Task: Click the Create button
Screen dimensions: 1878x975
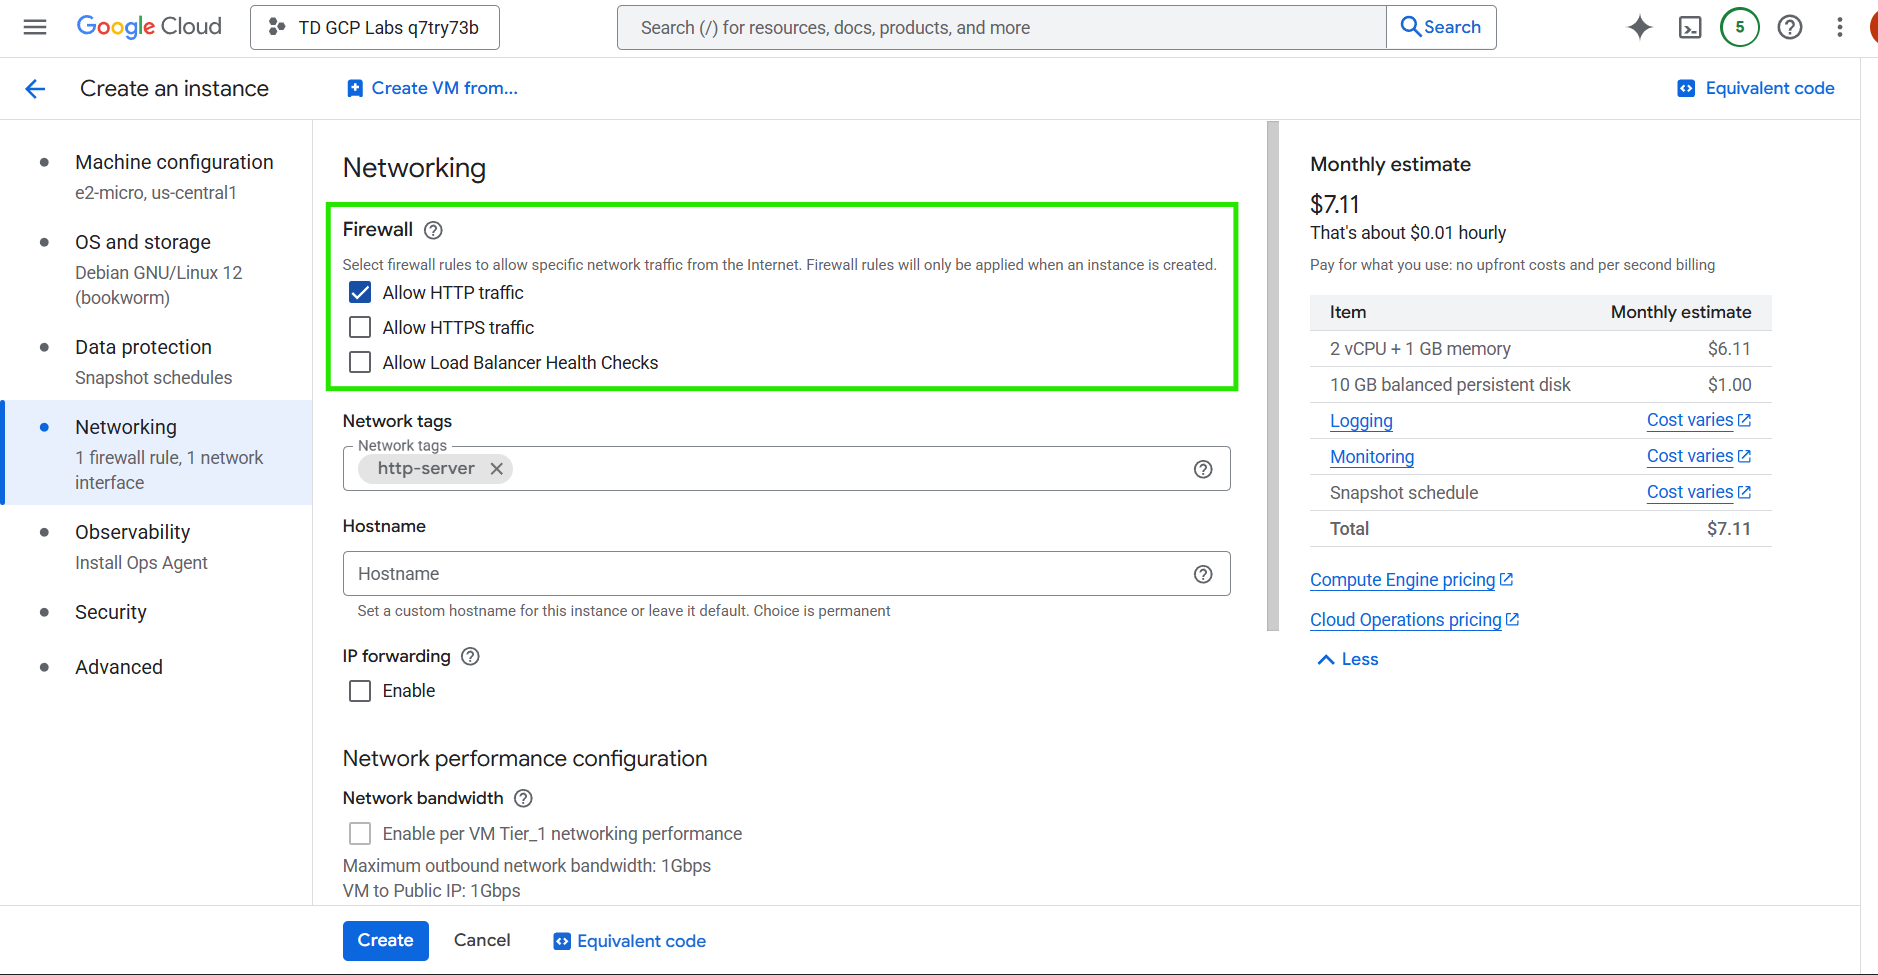Action: [x=385, y=940]
